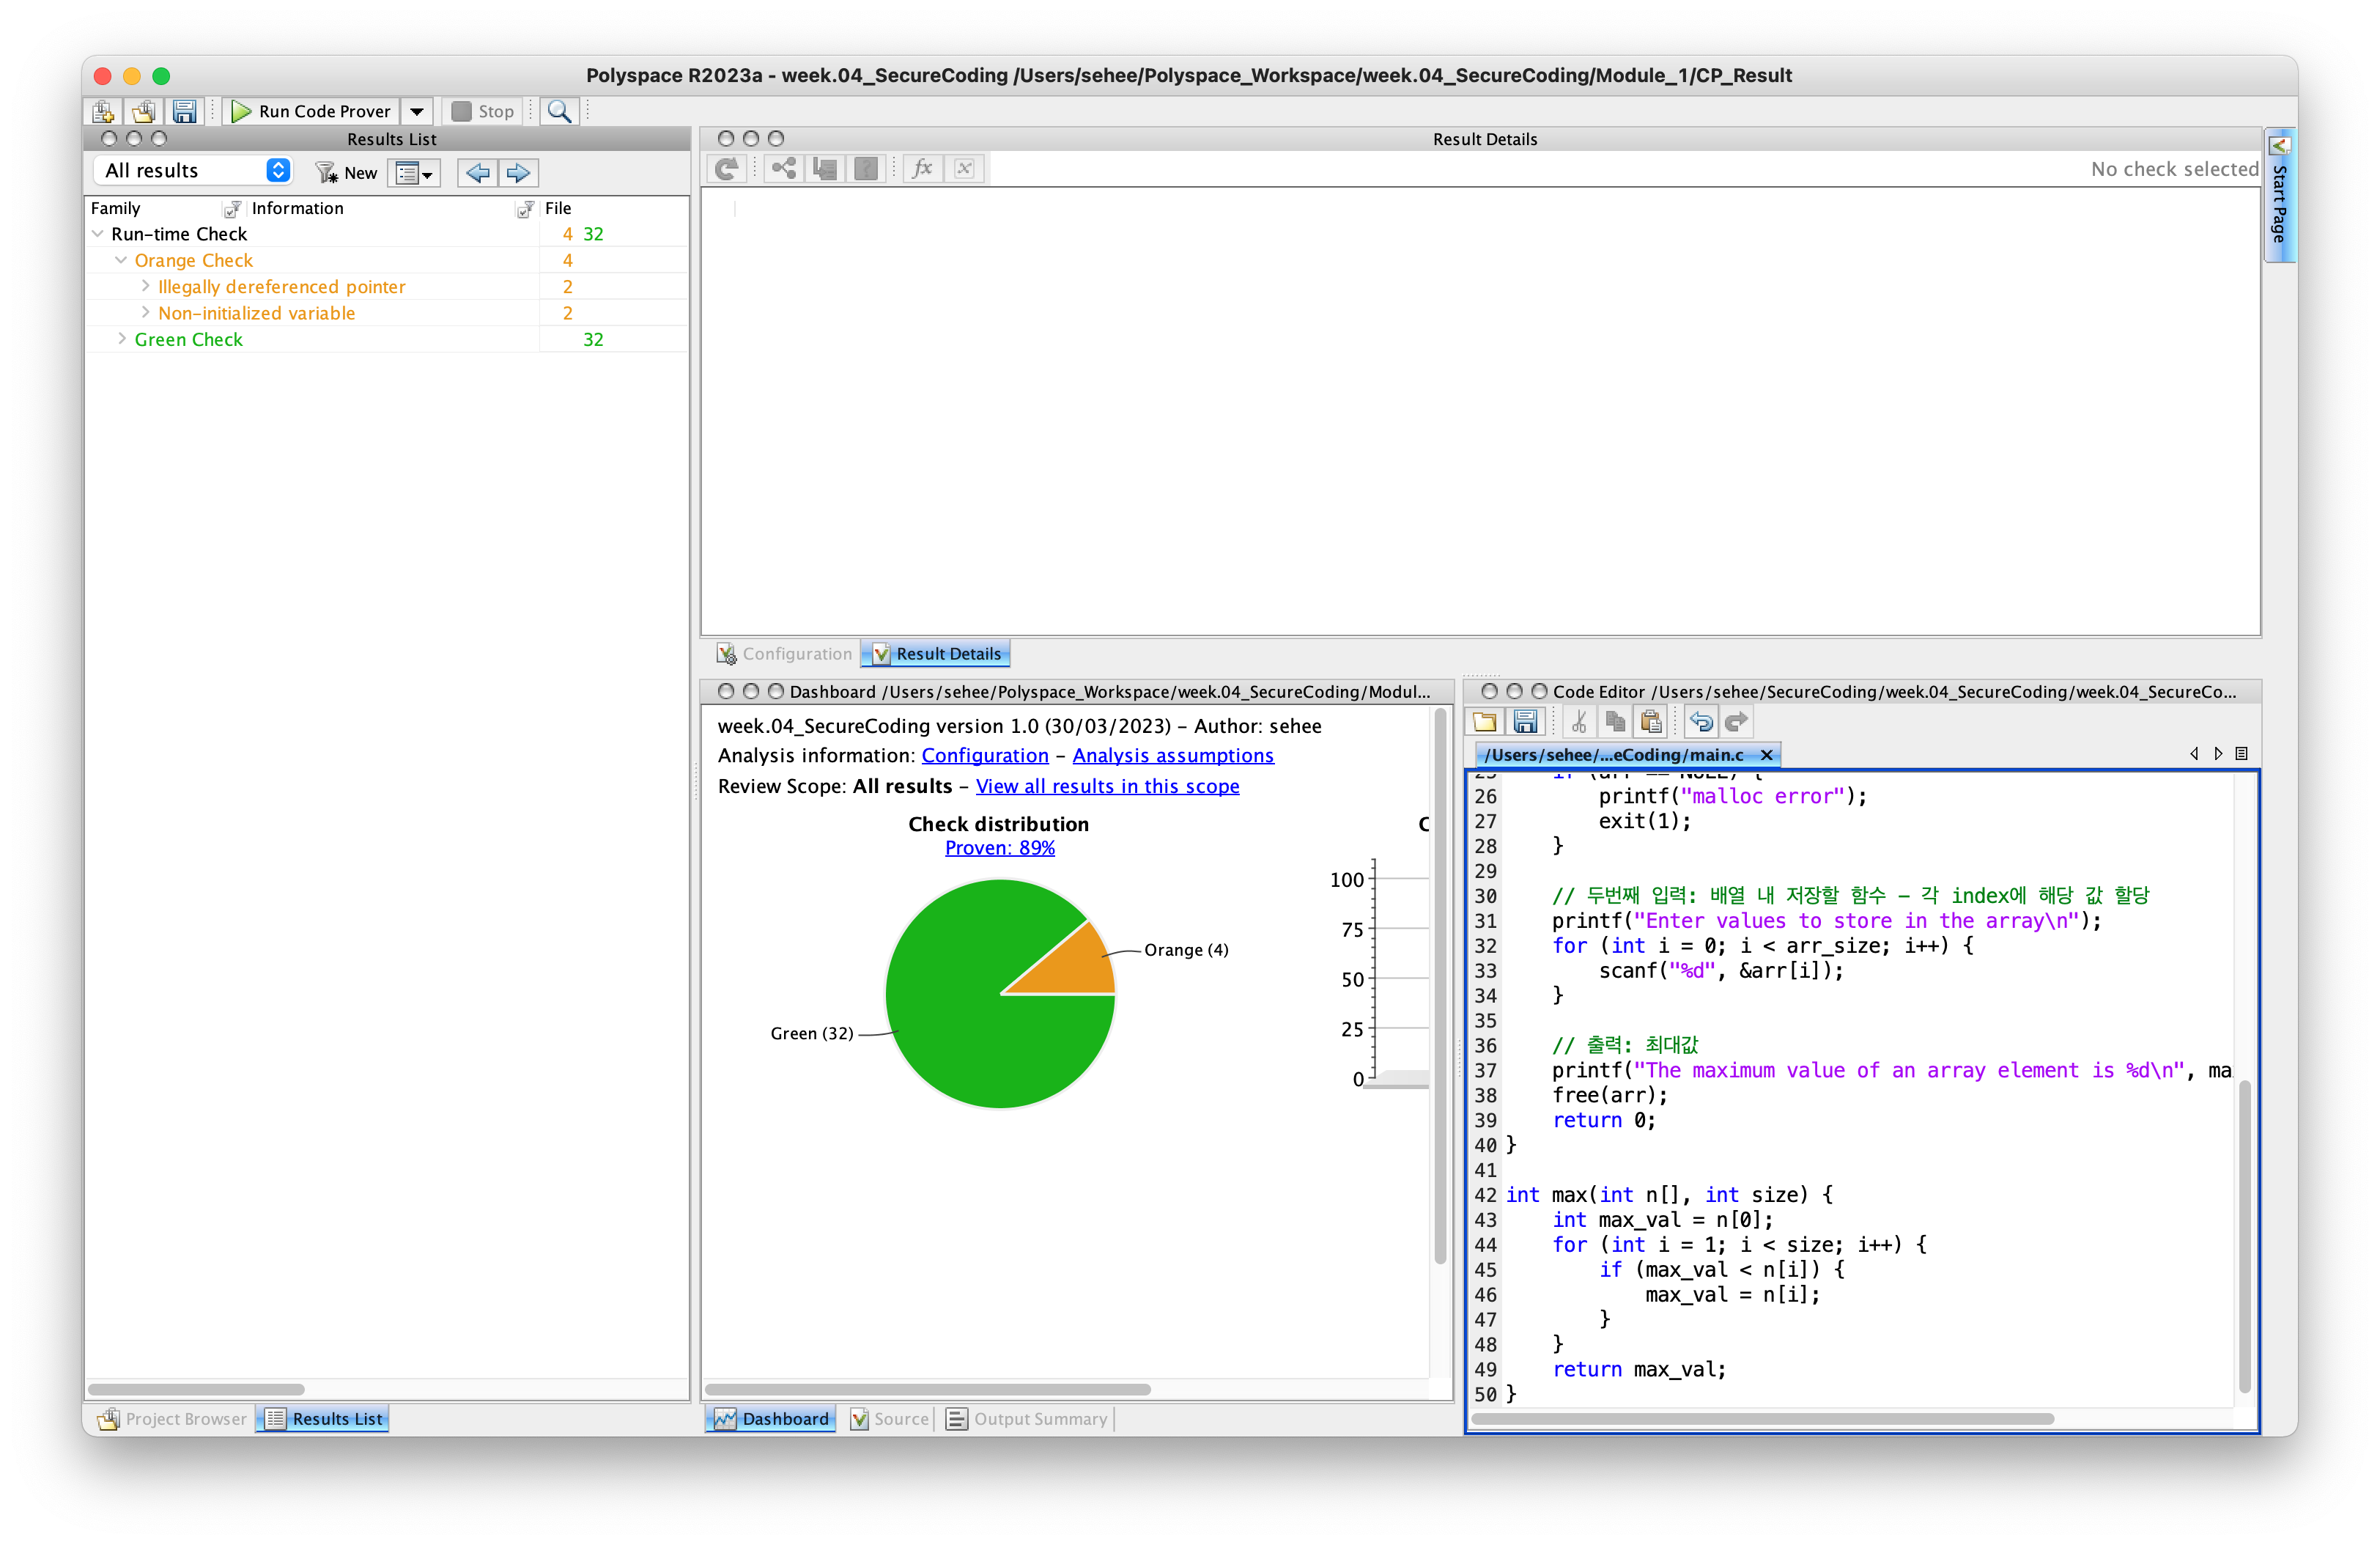Go to next result with right arrow

coord(518,172)
